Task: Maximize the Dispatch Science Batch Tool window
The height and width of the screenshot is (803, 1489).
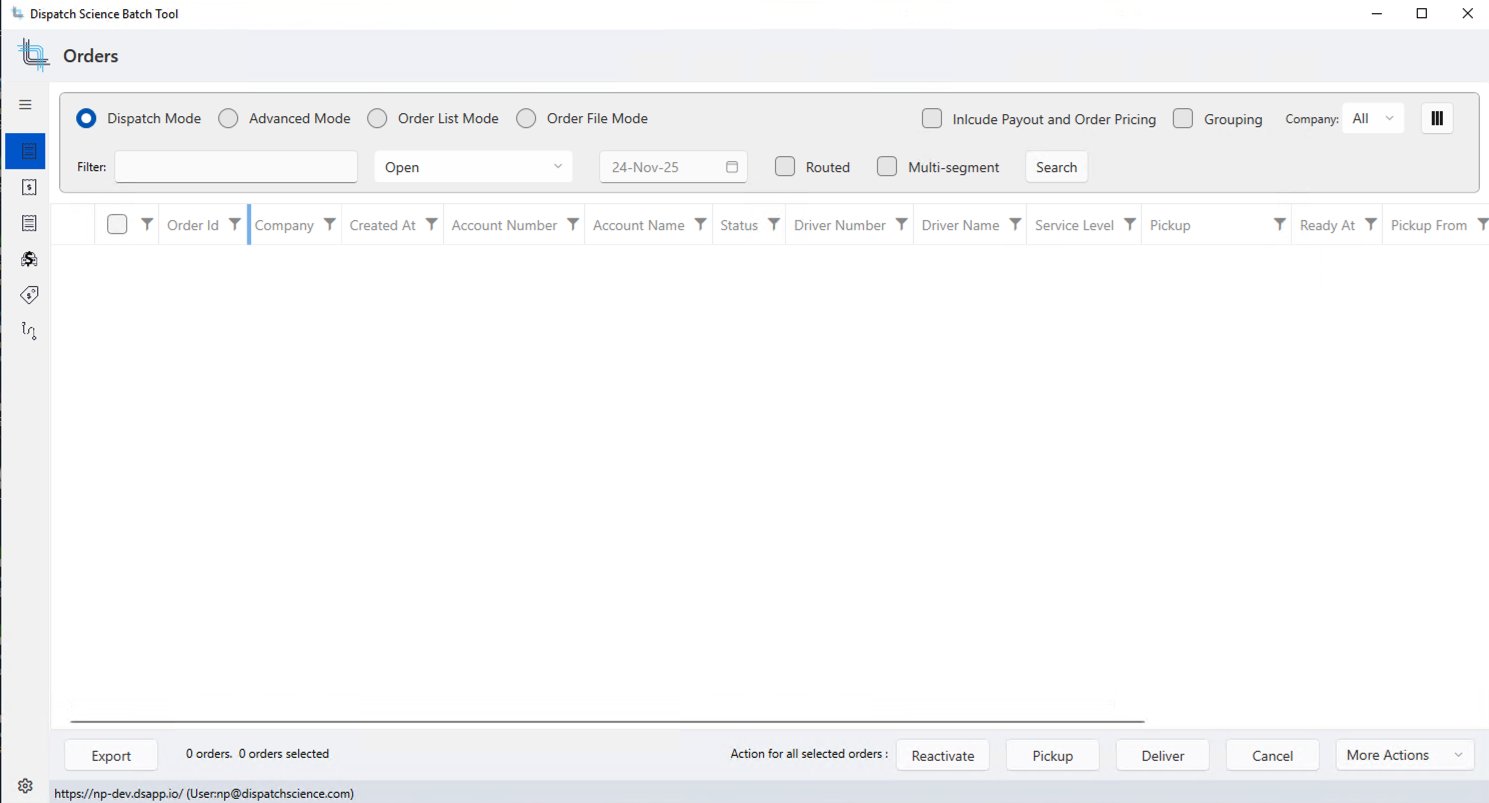Action: click(1422, 14)
